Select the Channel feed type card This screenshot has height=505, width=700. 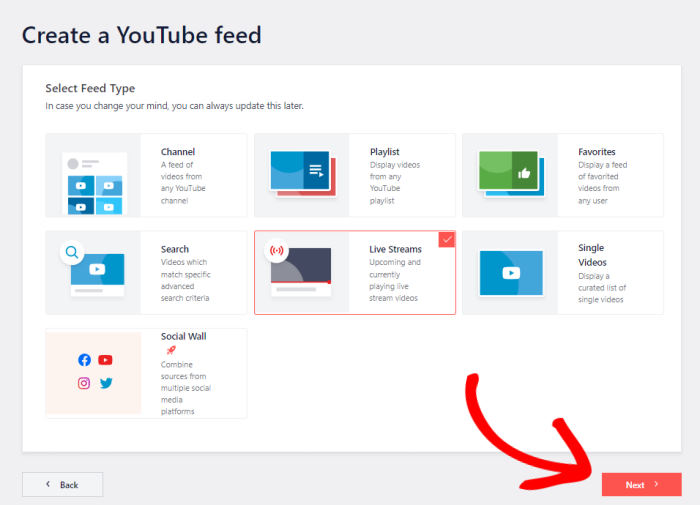click(x=146, y=175)
